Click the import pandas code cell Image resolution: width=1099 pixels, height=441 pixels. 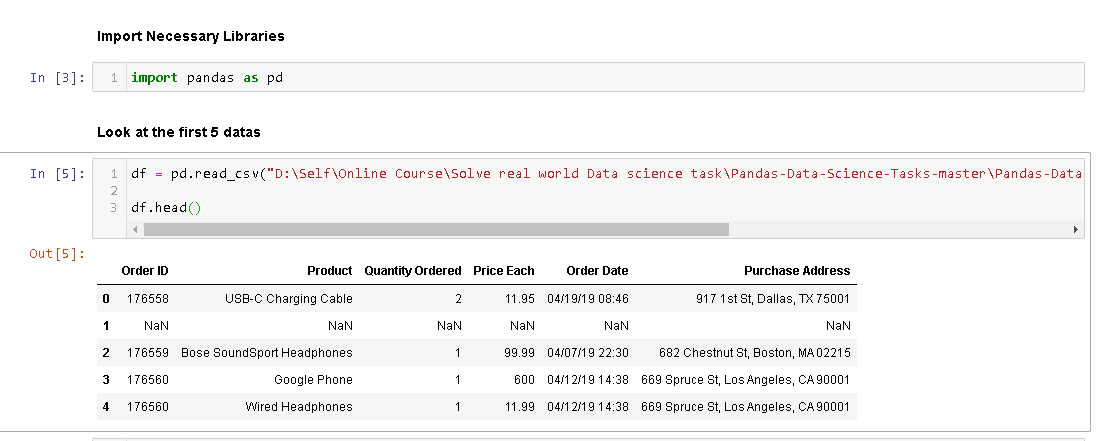click(588, 77)
